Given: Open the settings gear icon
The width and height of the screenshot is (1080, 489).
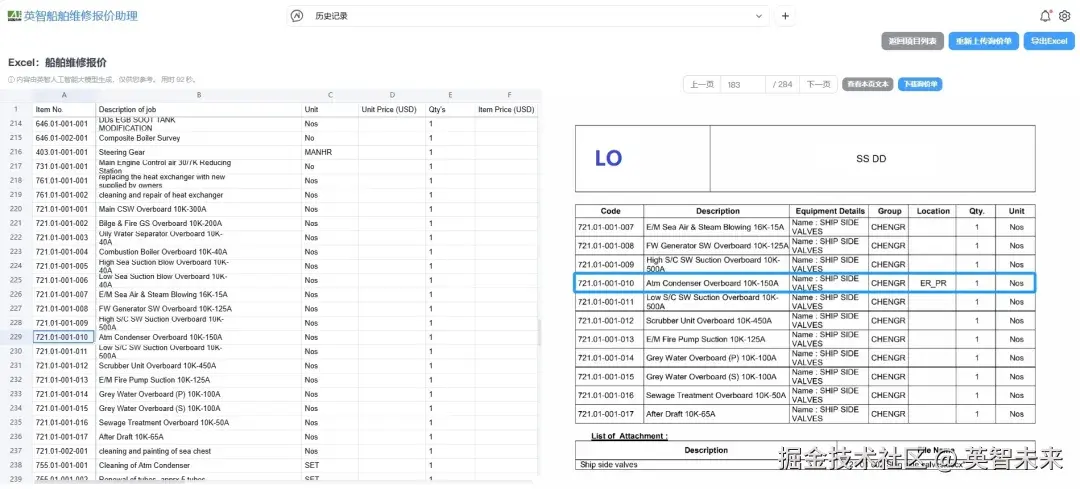Looking at the screenshot, I should pos(1065,16).
